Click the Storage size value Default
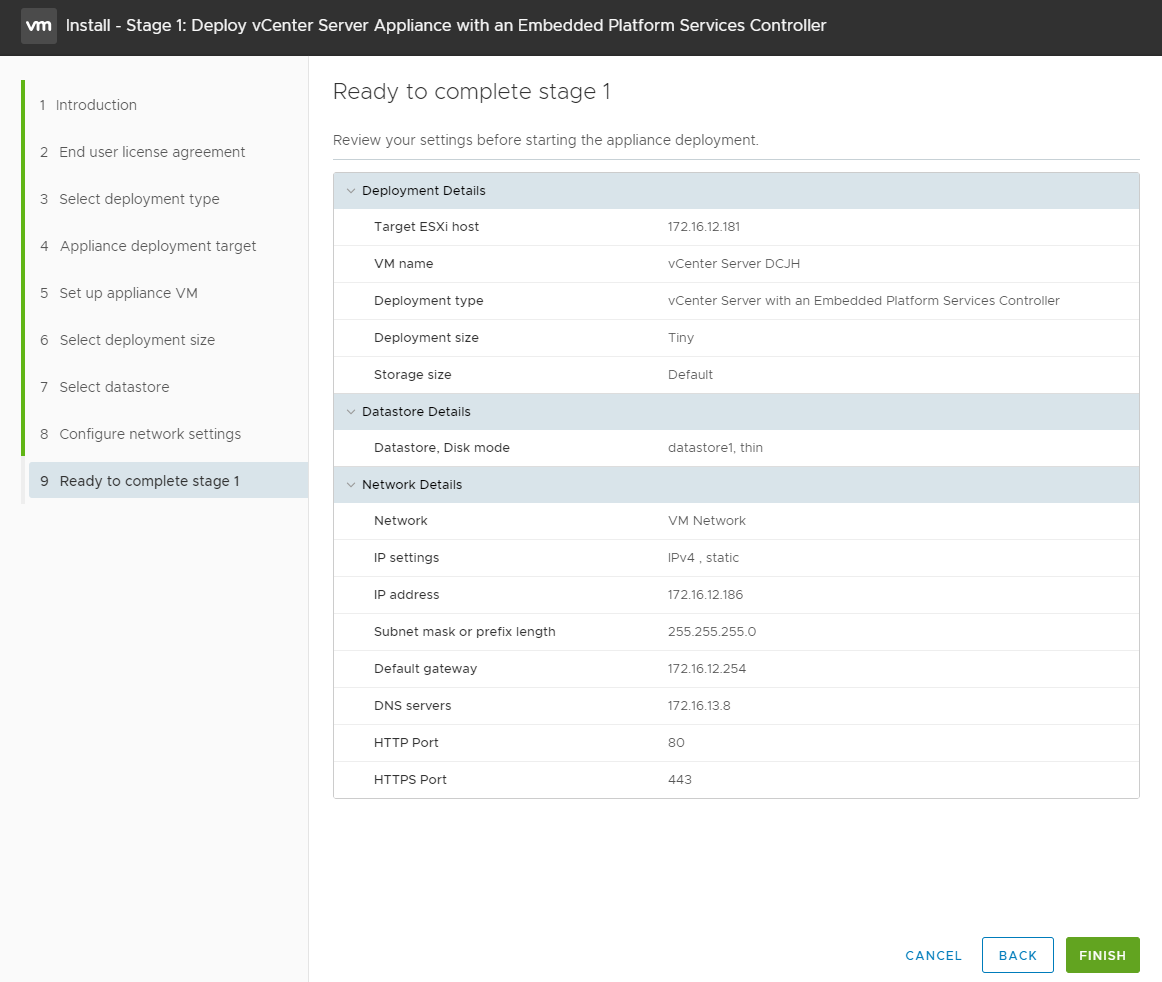The height and width of the screenshot is (982, 1162). pos(690,375)
